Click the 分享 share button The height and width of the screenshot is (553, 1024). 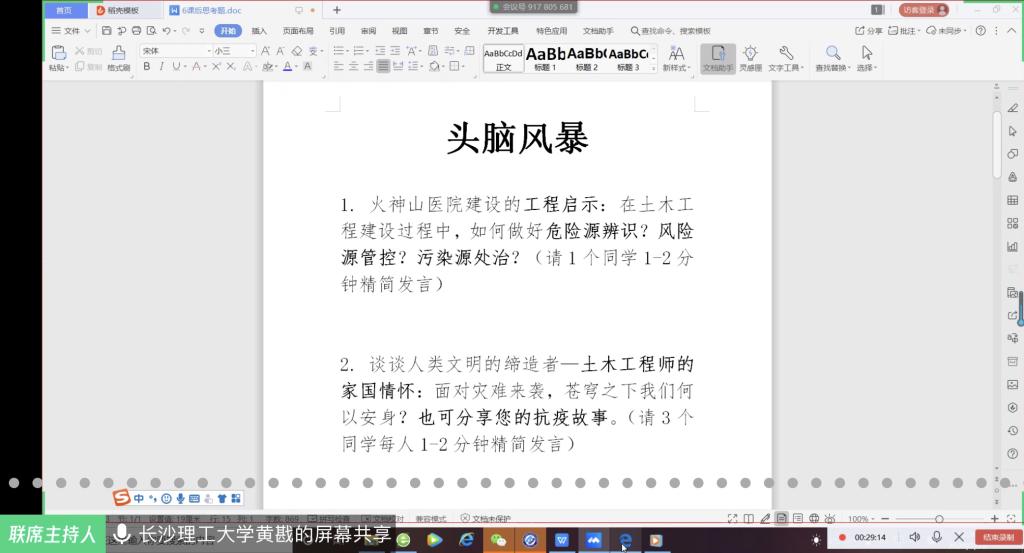click(x=869, y=31)
